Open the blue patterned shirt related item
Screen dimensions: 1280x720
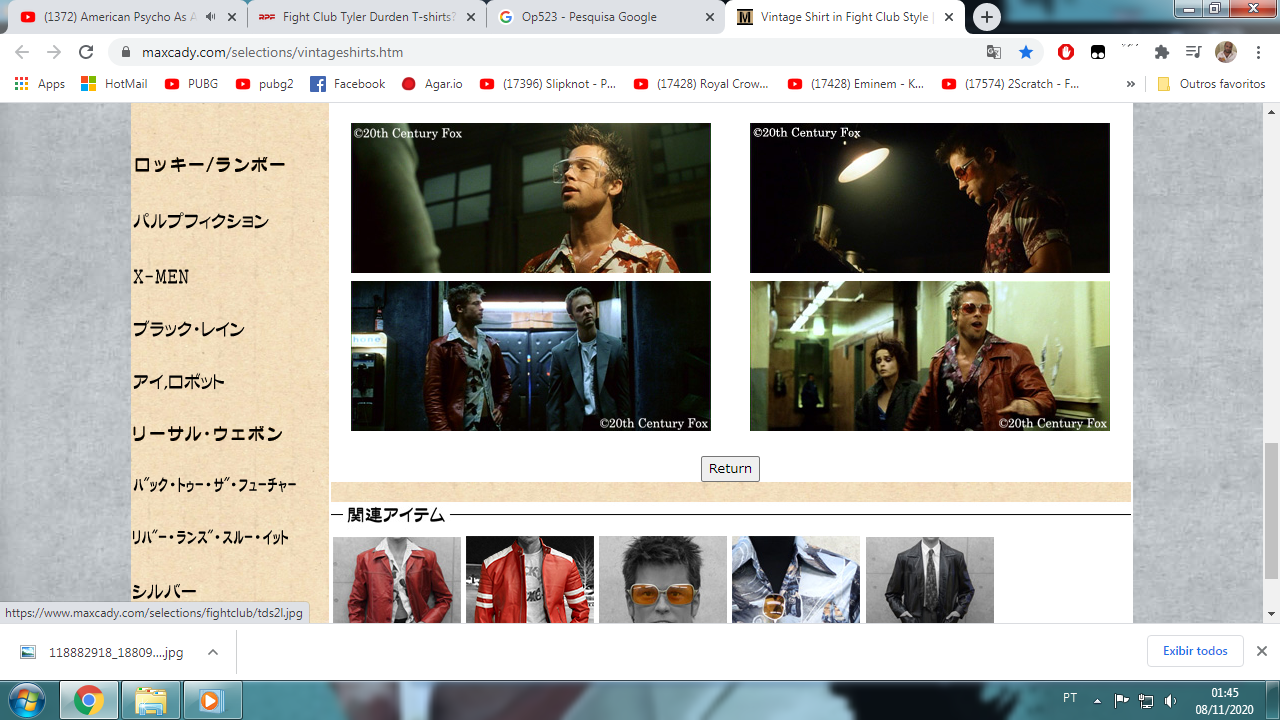[x=796, y=580]
